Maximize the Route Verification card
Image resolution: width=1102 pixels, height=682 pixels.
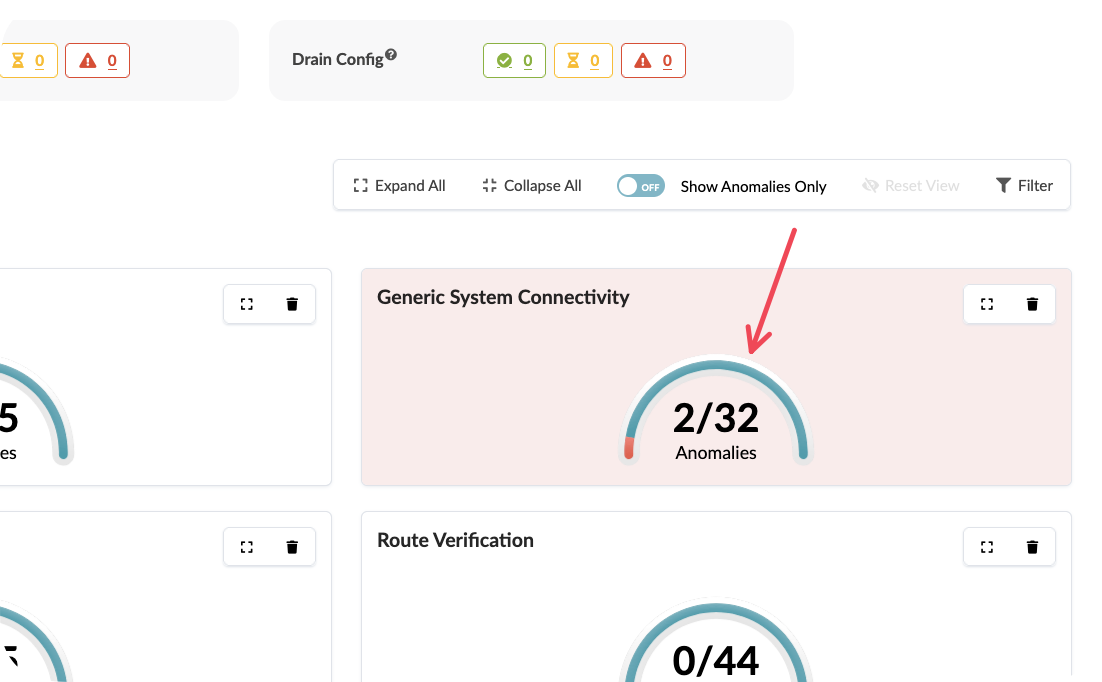pos(987,547)
